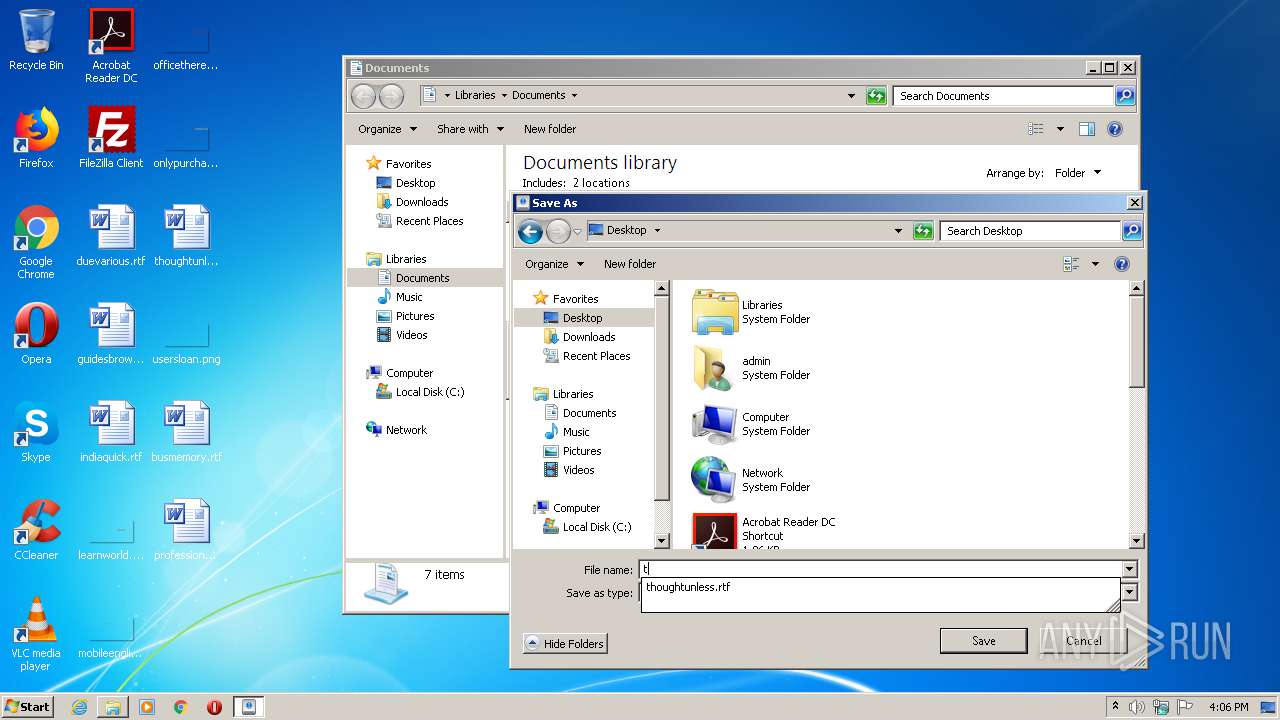The image size is (1280, 720).
Task: Click Search Desktop field in Save As
Action: pos(1031,231)
